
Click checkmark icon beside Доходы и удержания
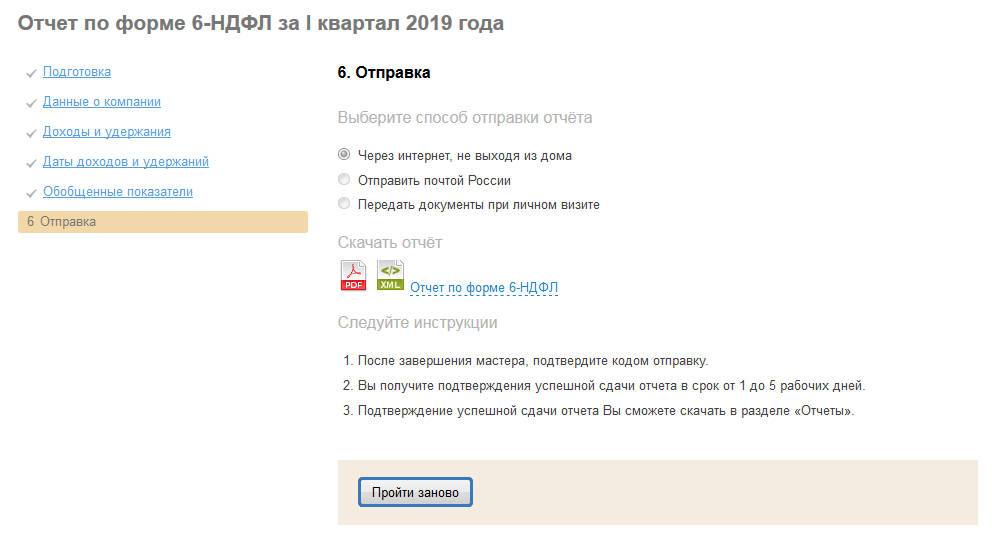pos(32,133)
